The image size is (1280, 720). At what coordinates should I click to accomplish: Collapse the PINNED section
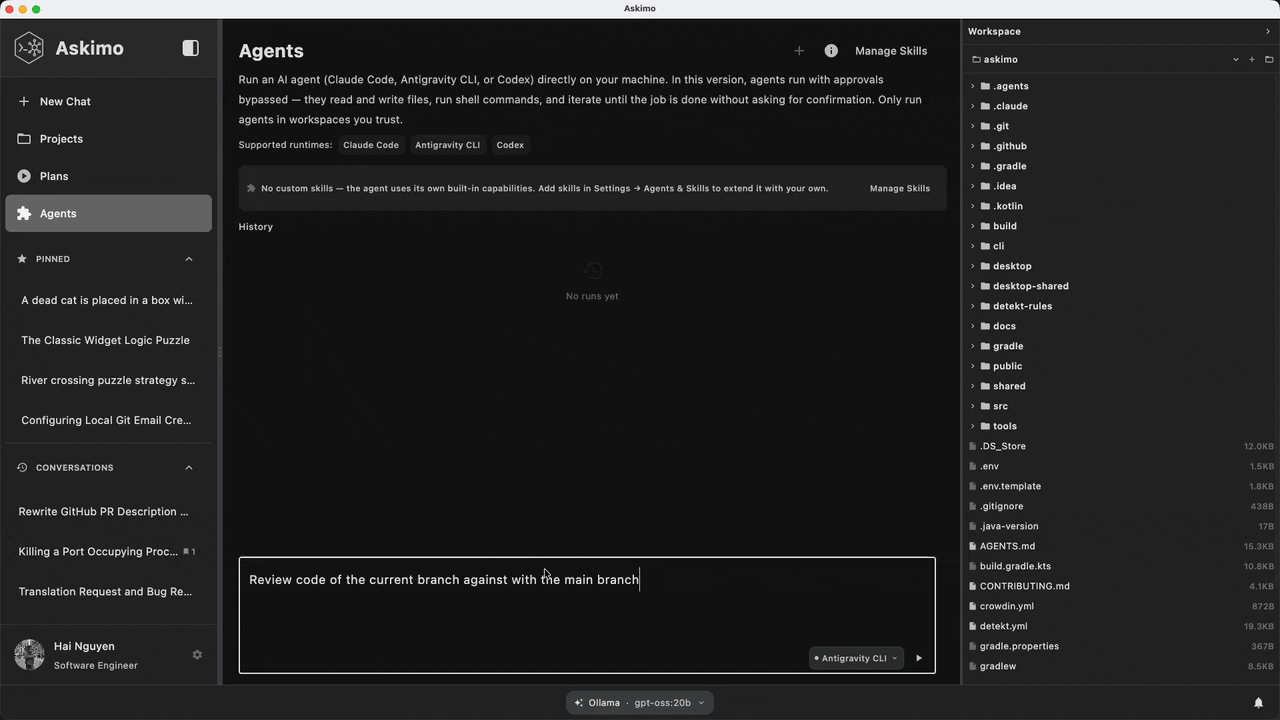(189, 259)
